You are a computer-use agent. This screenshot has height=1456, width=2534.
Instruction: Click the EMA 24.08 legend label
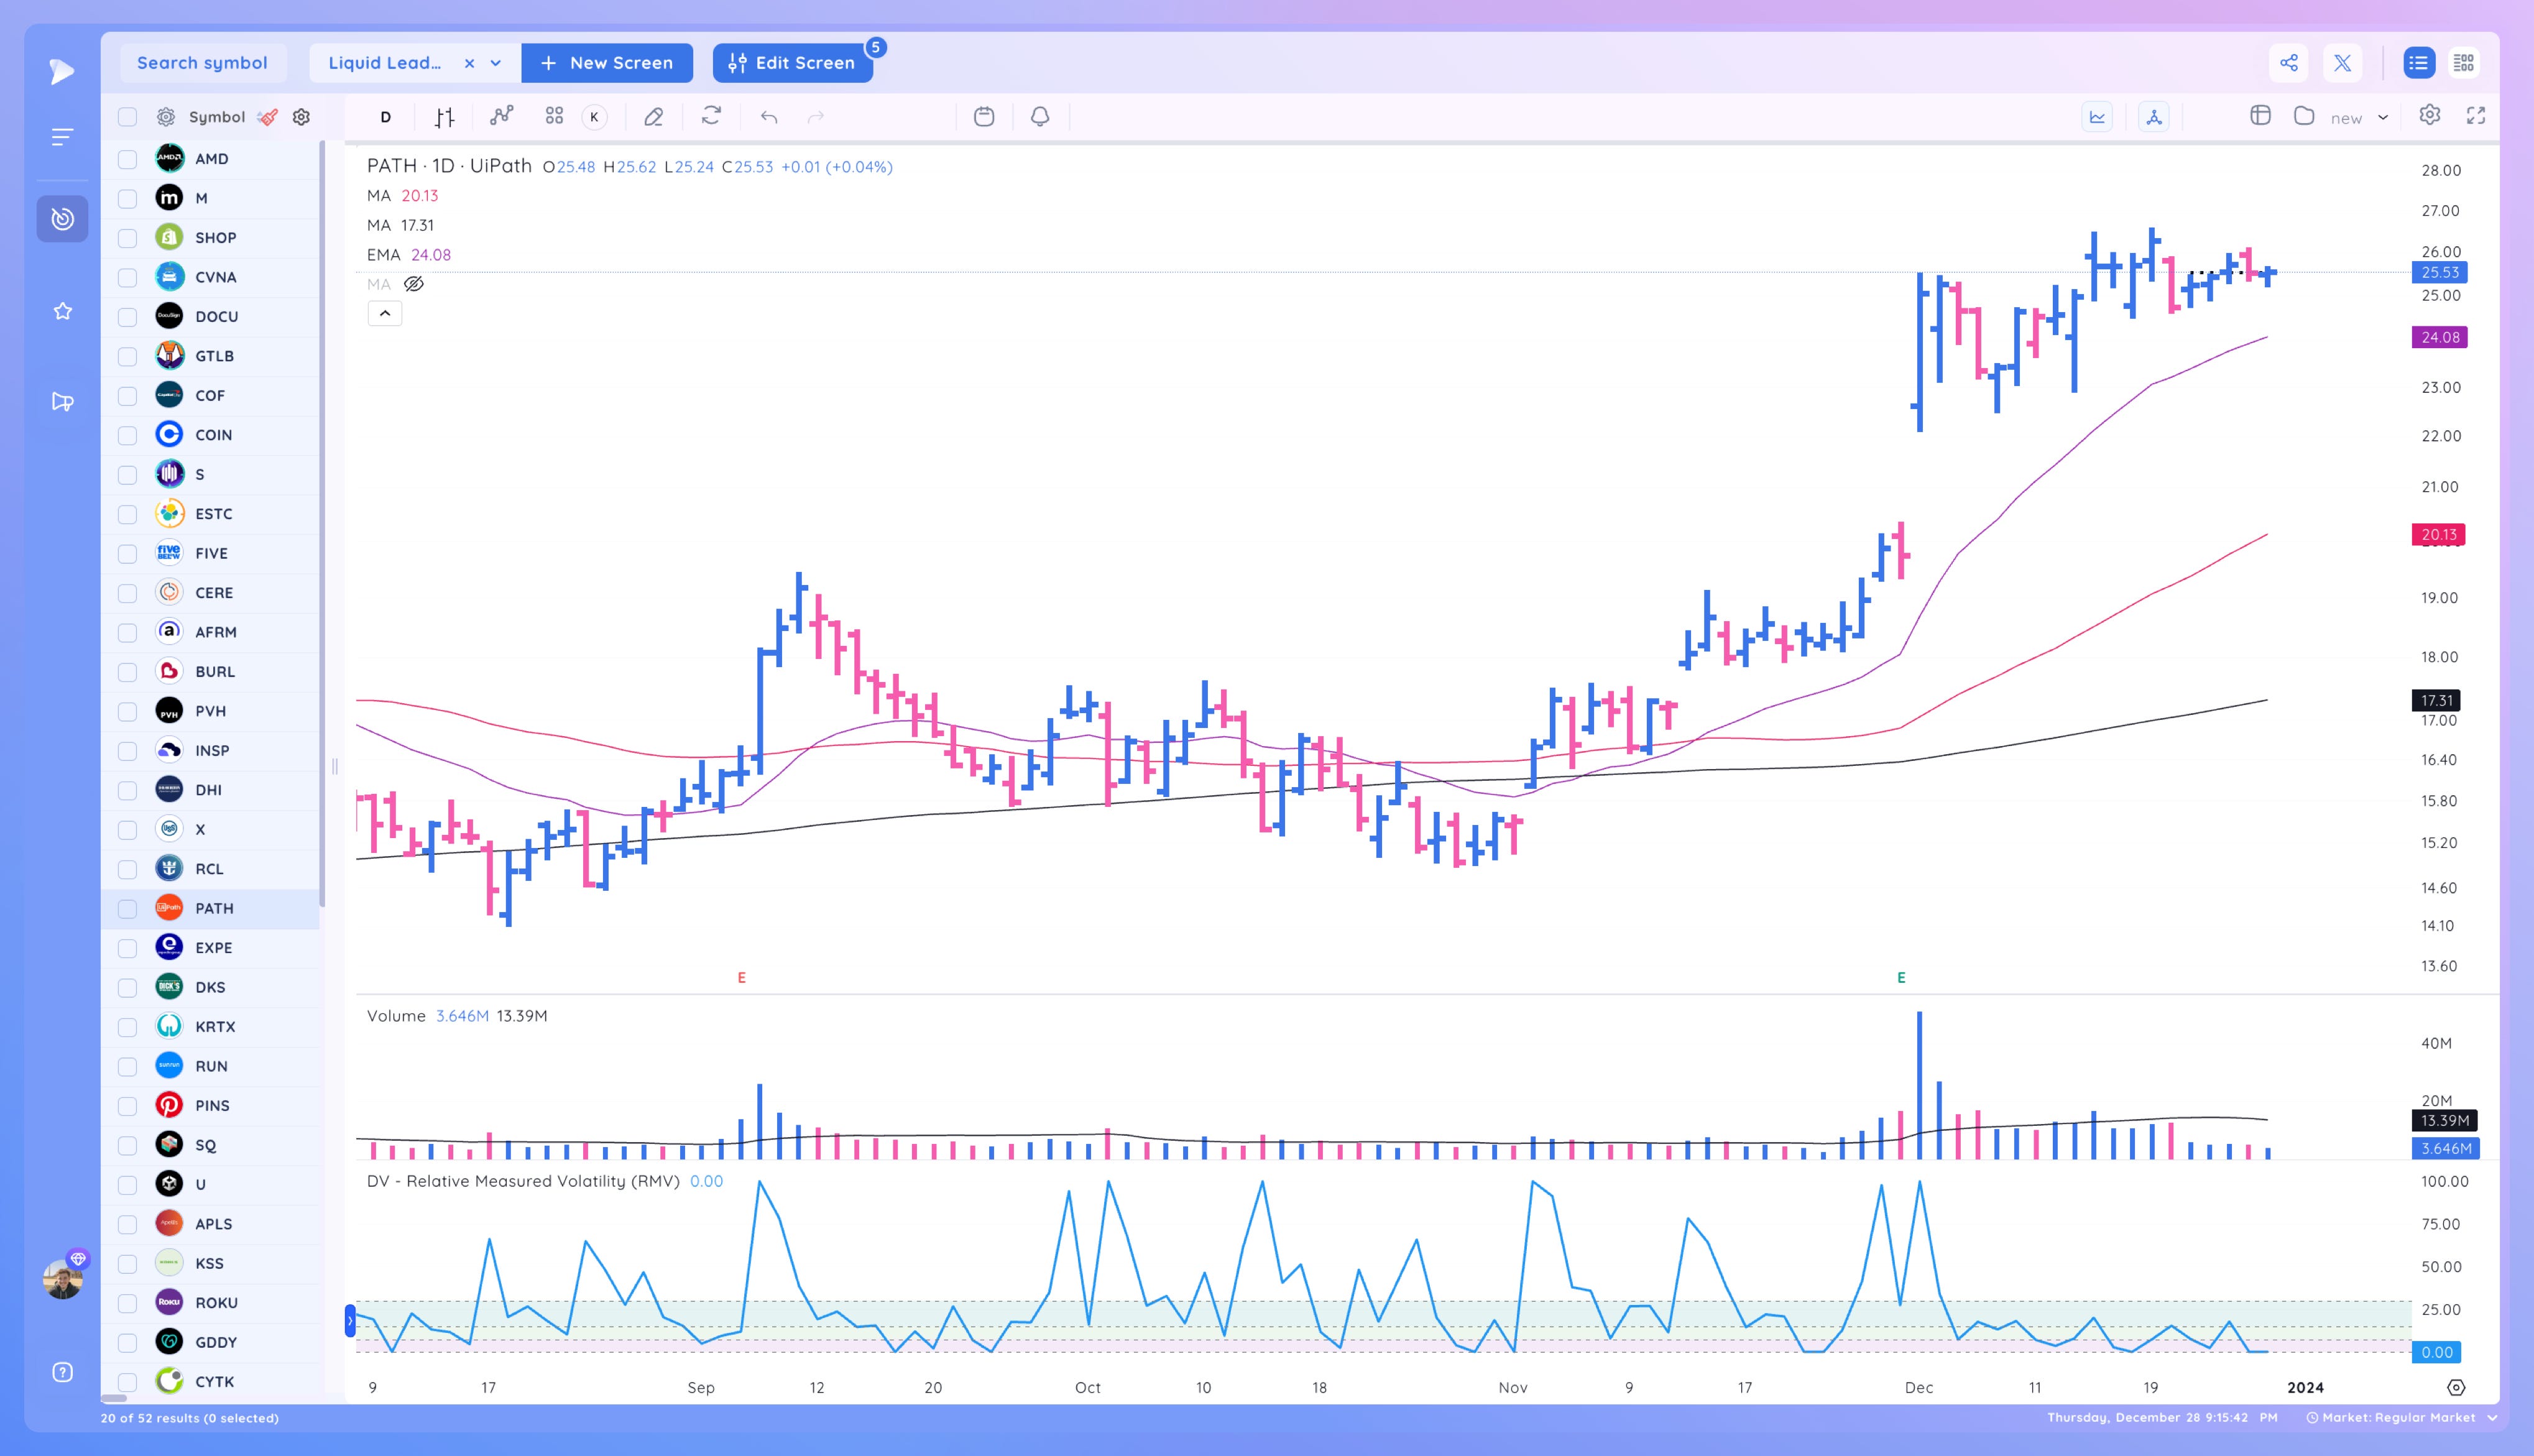coord(409,255)
